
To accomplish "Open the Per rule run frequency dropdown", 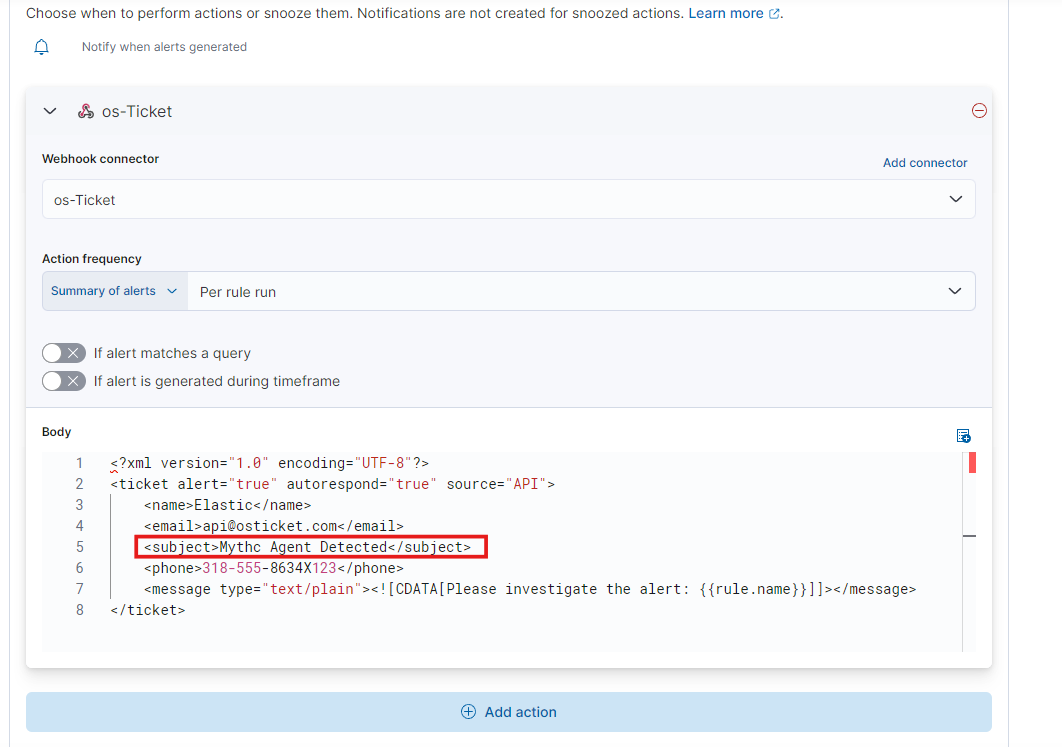I will point(581,291).
